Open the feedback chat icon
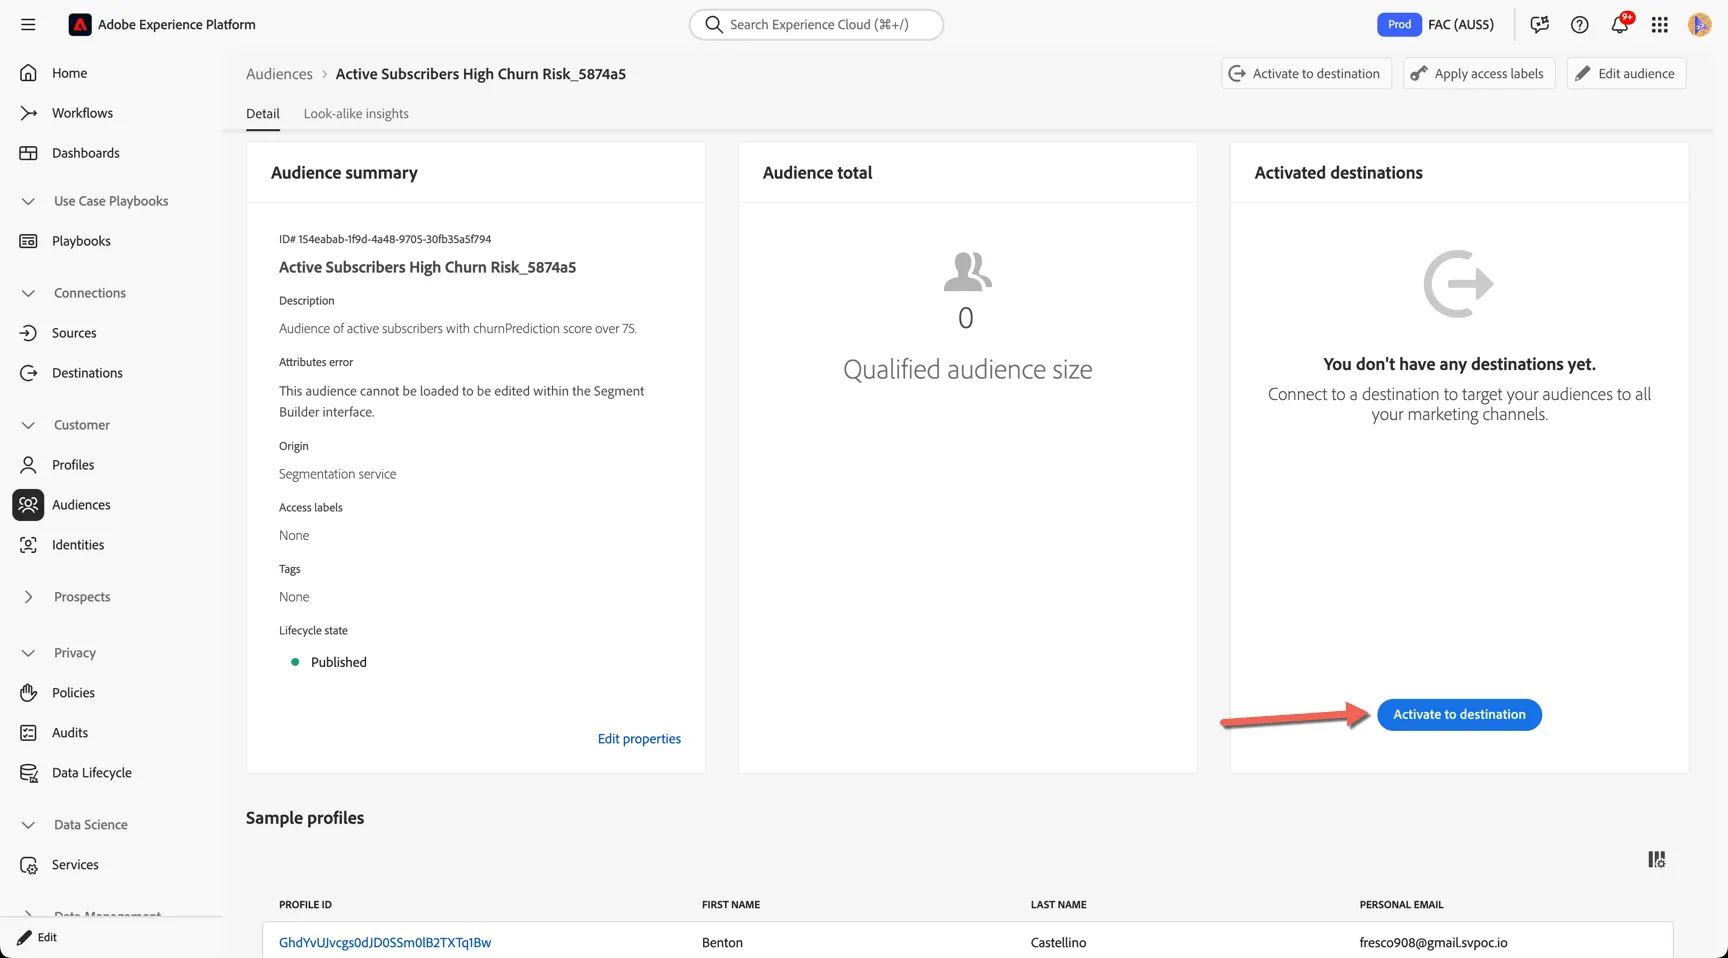The width and height of the screenshot is (1728, 958). pos(1540,25)
